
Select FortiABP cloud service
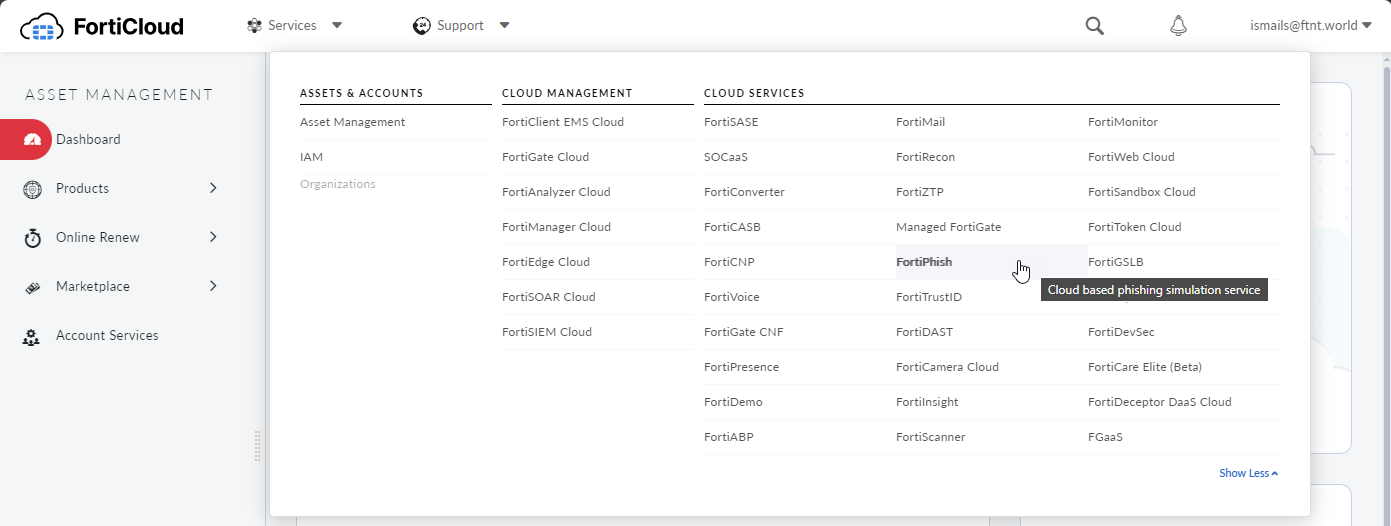pyautogui.click(x=729, y=437)
